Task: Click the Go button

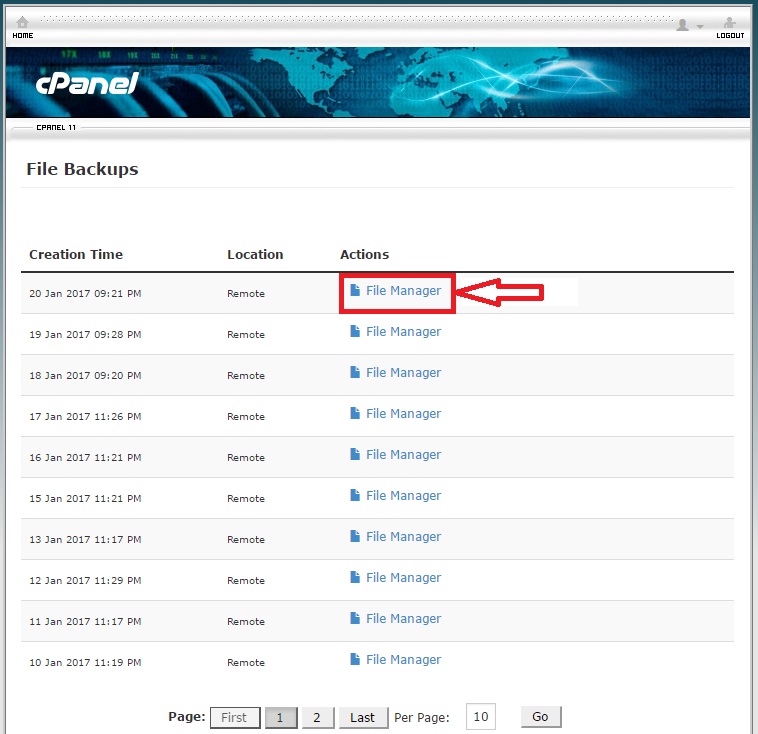Action: point(541,717)
